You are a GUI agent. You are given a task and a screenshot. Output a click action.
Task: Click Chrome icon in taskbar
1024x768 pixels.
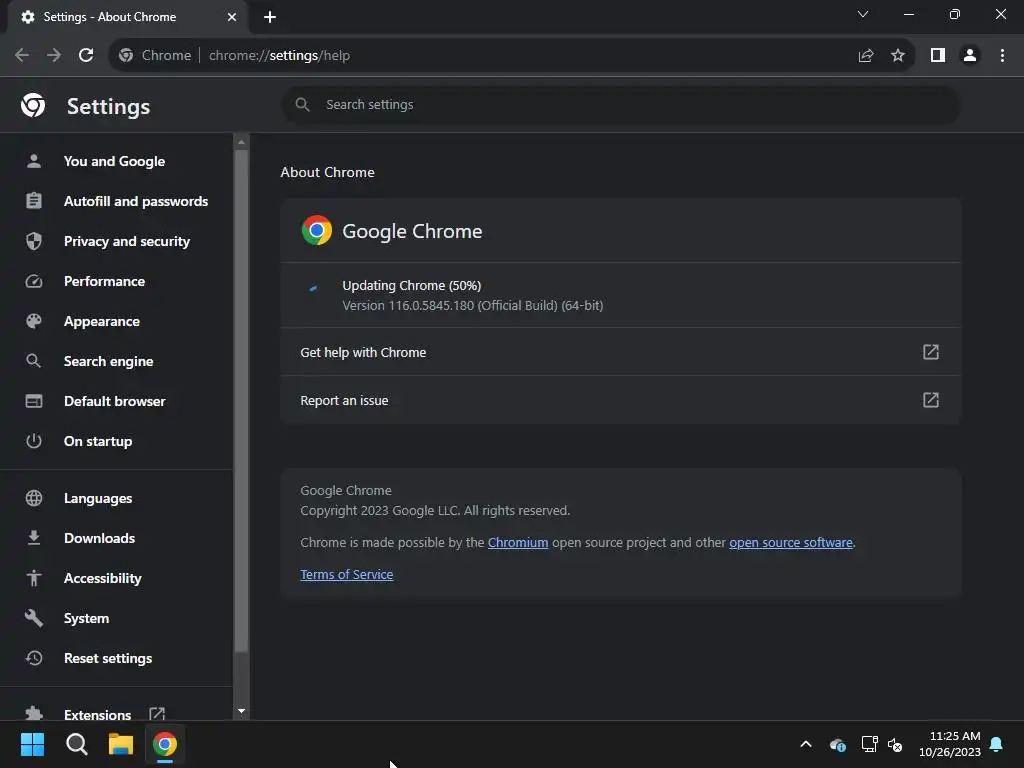(165, 744)
